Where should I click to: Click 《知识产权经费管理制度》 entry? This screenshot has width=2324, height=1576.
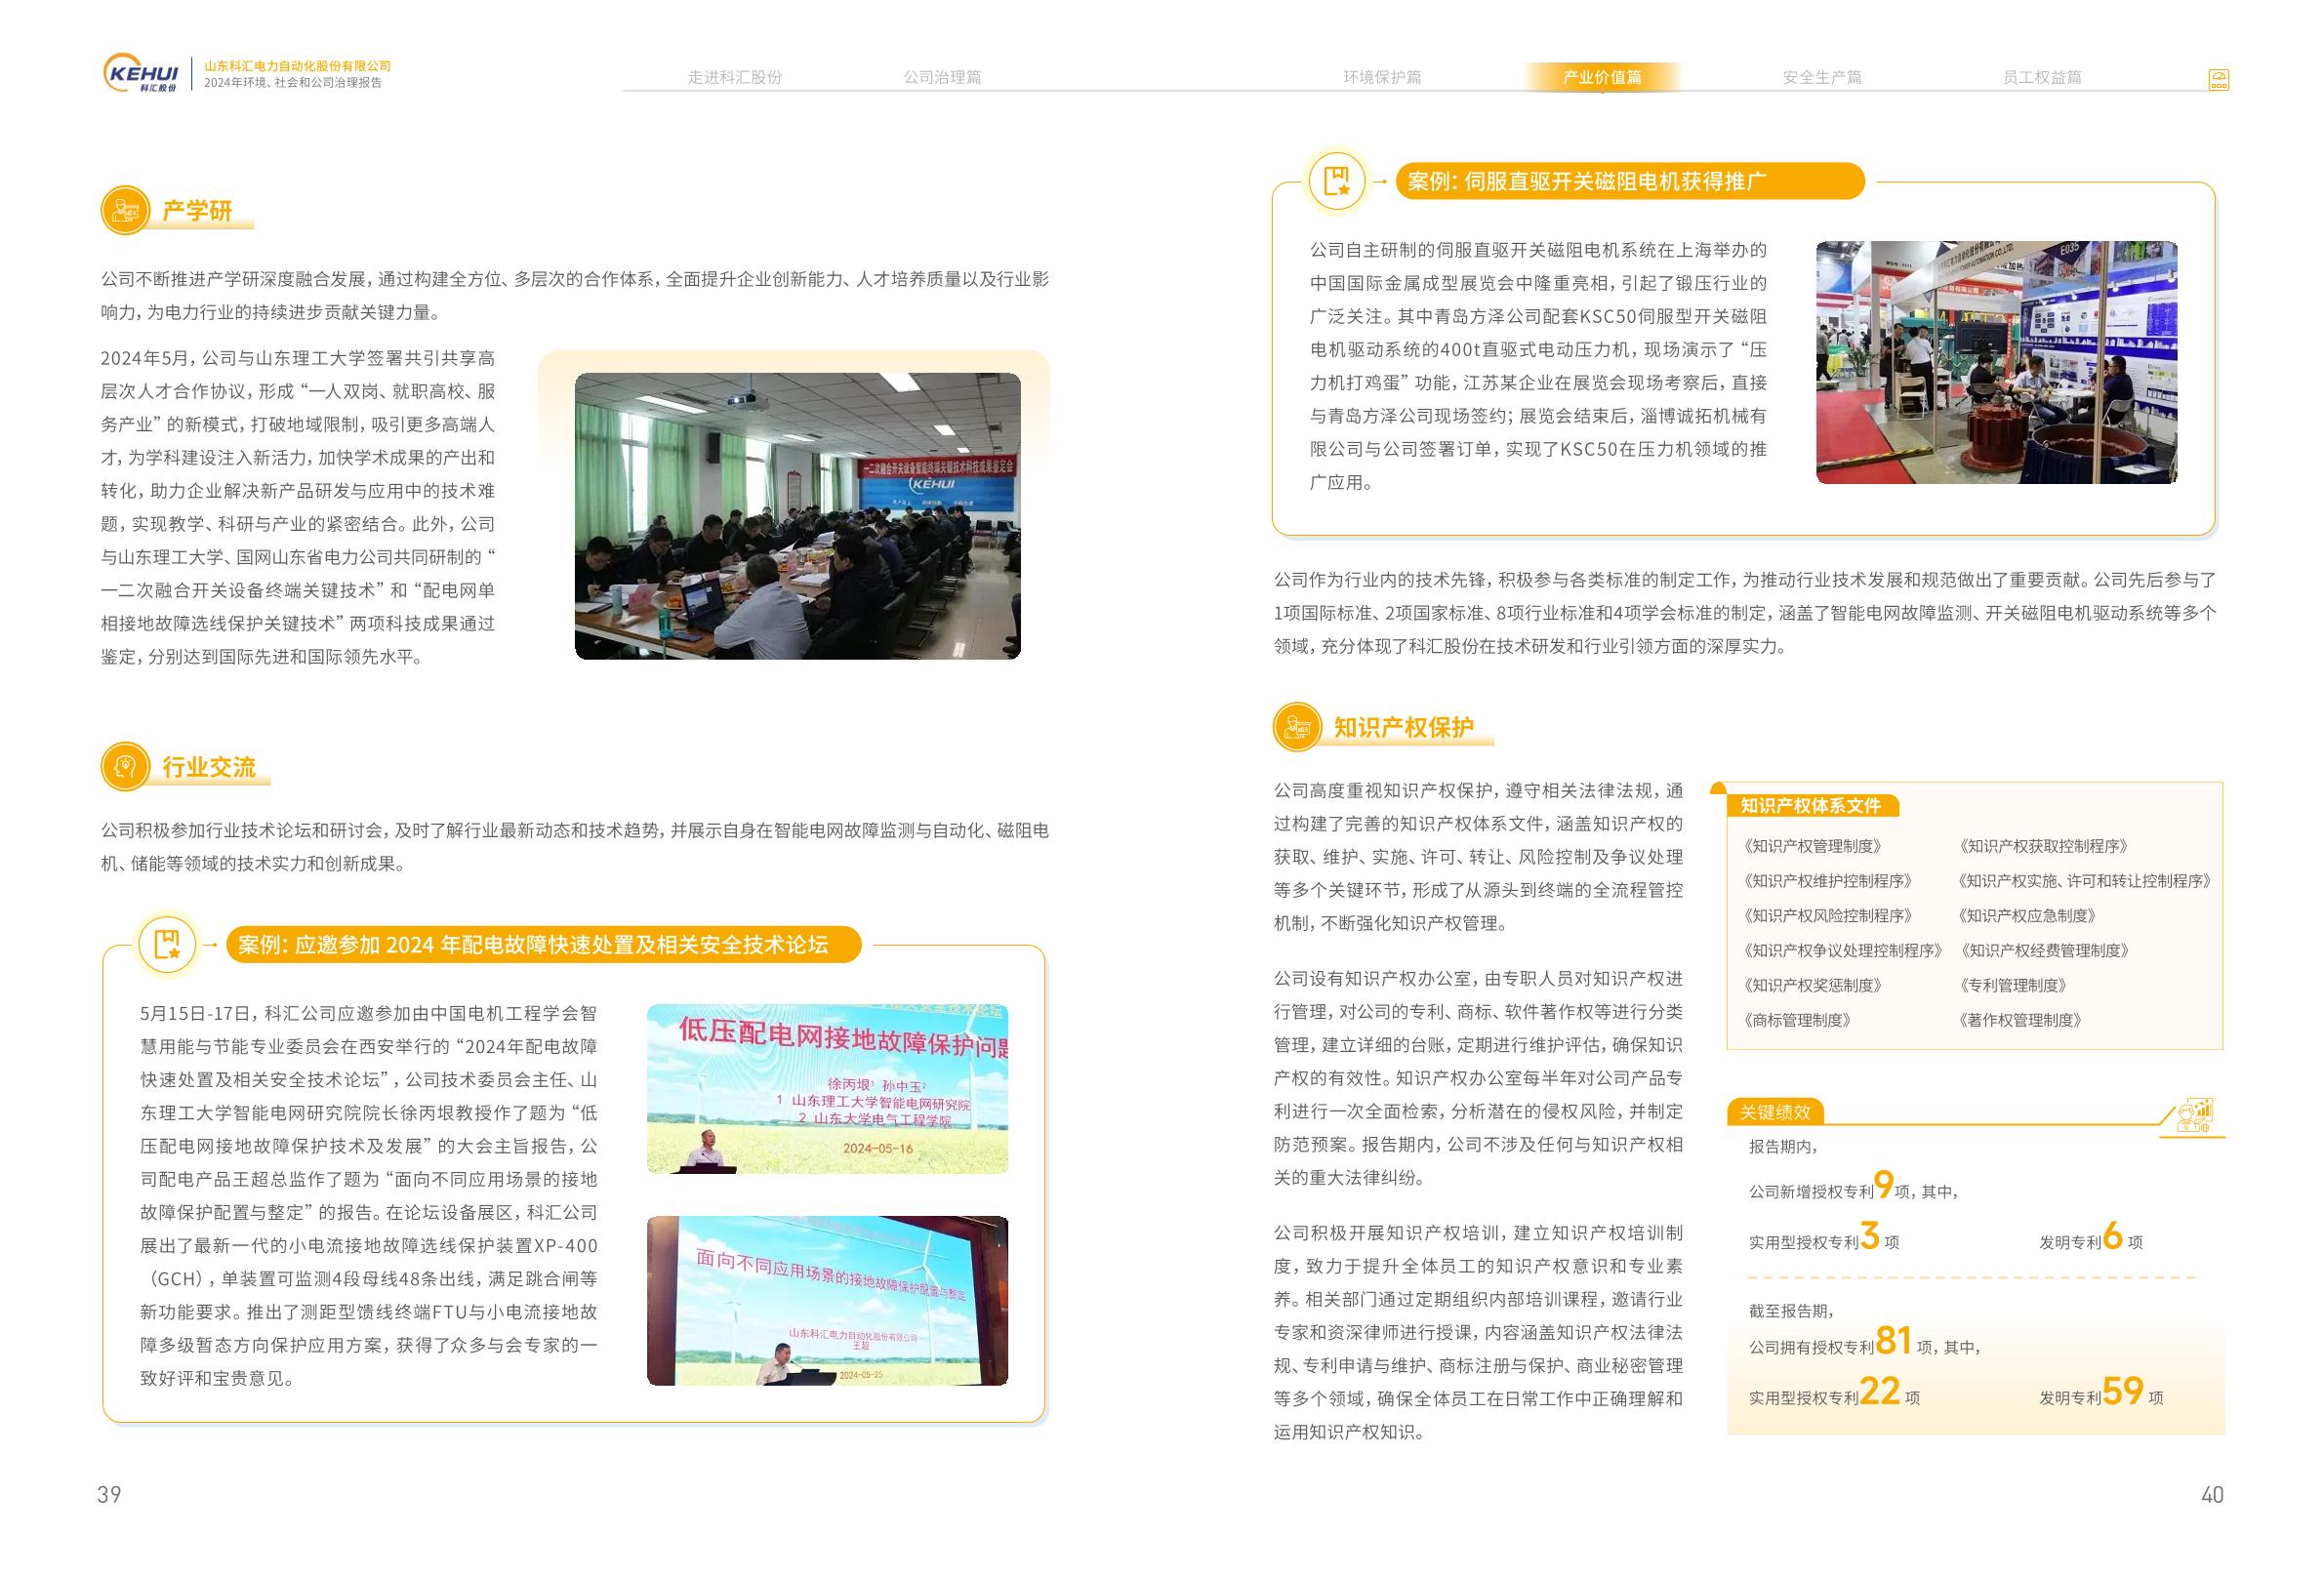point(2044,951)
